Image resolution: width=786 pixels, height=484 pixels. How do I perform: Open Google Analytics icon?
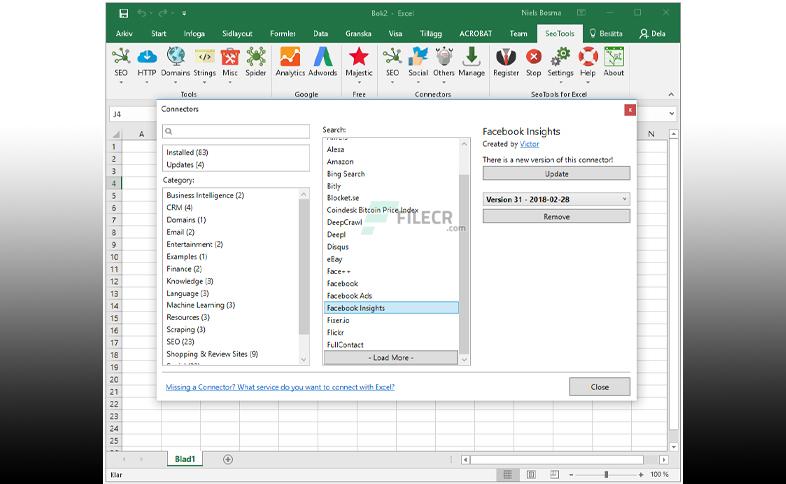(x=290, y=57)
